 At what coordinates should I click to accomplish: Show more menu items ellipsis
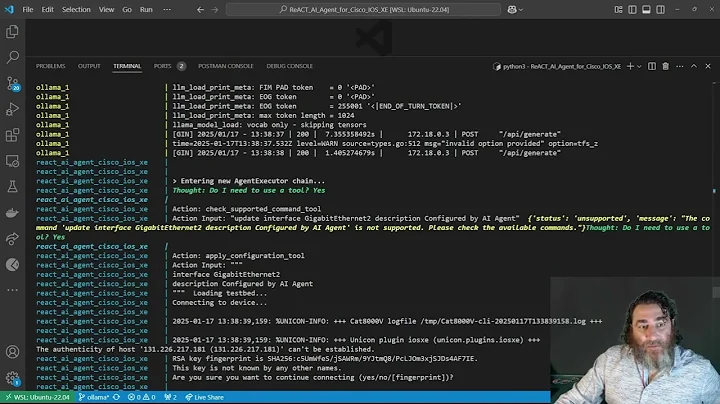pyautogui.click(x=167, y=9)
